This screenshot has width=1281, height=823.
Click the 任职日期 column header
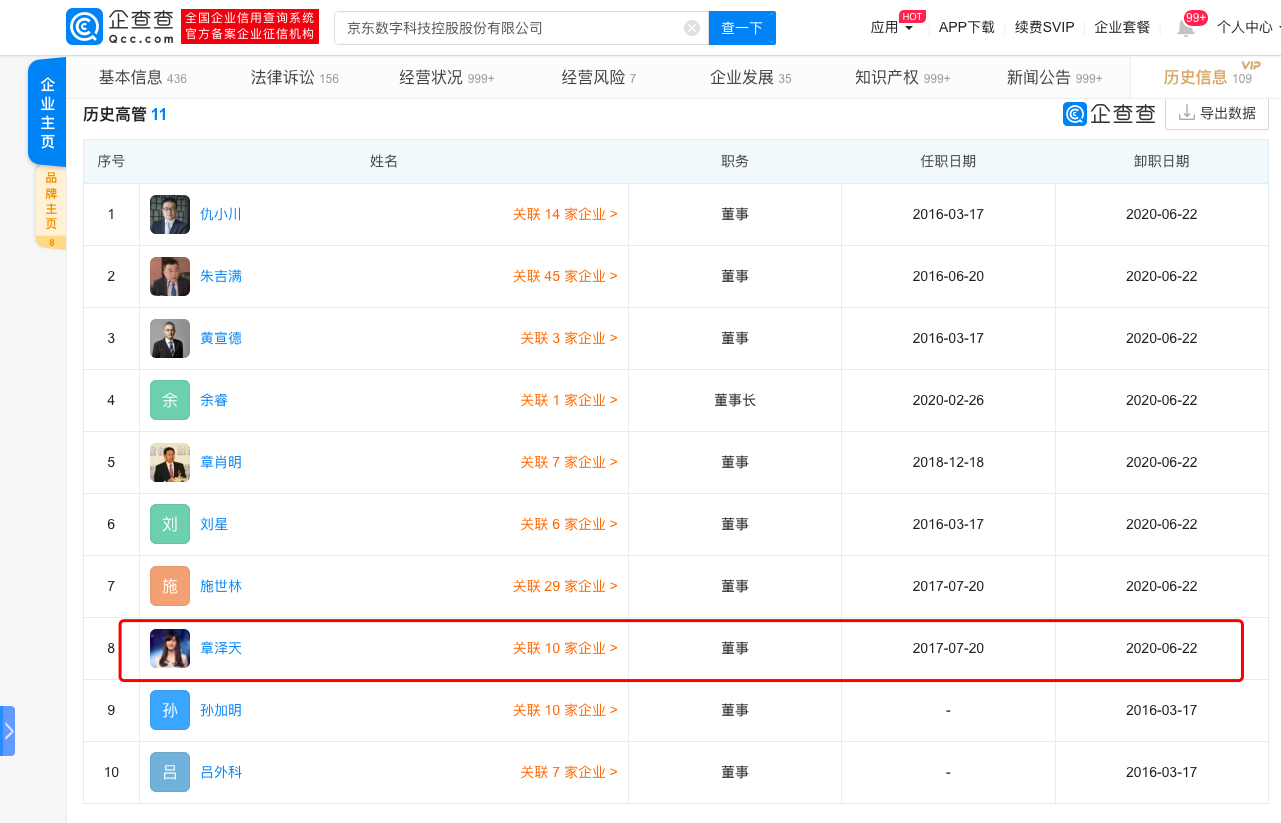click(x=948, y=161)
